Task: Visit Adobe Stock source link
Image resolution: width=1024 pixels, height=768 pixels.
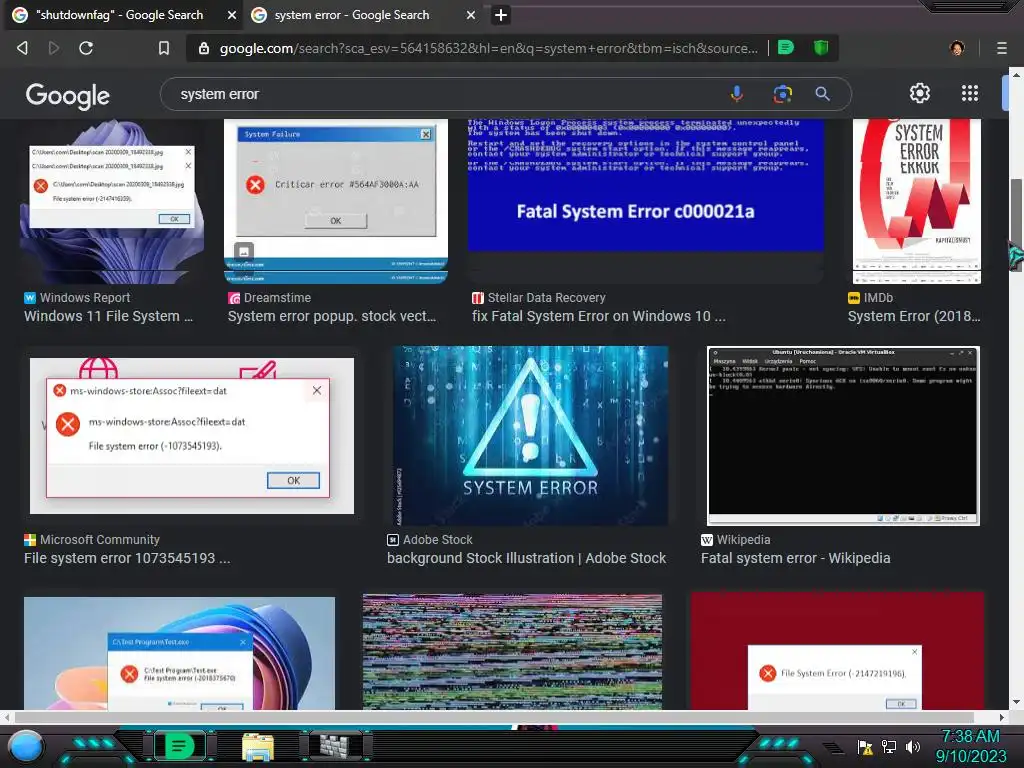Action: (437, 539)
